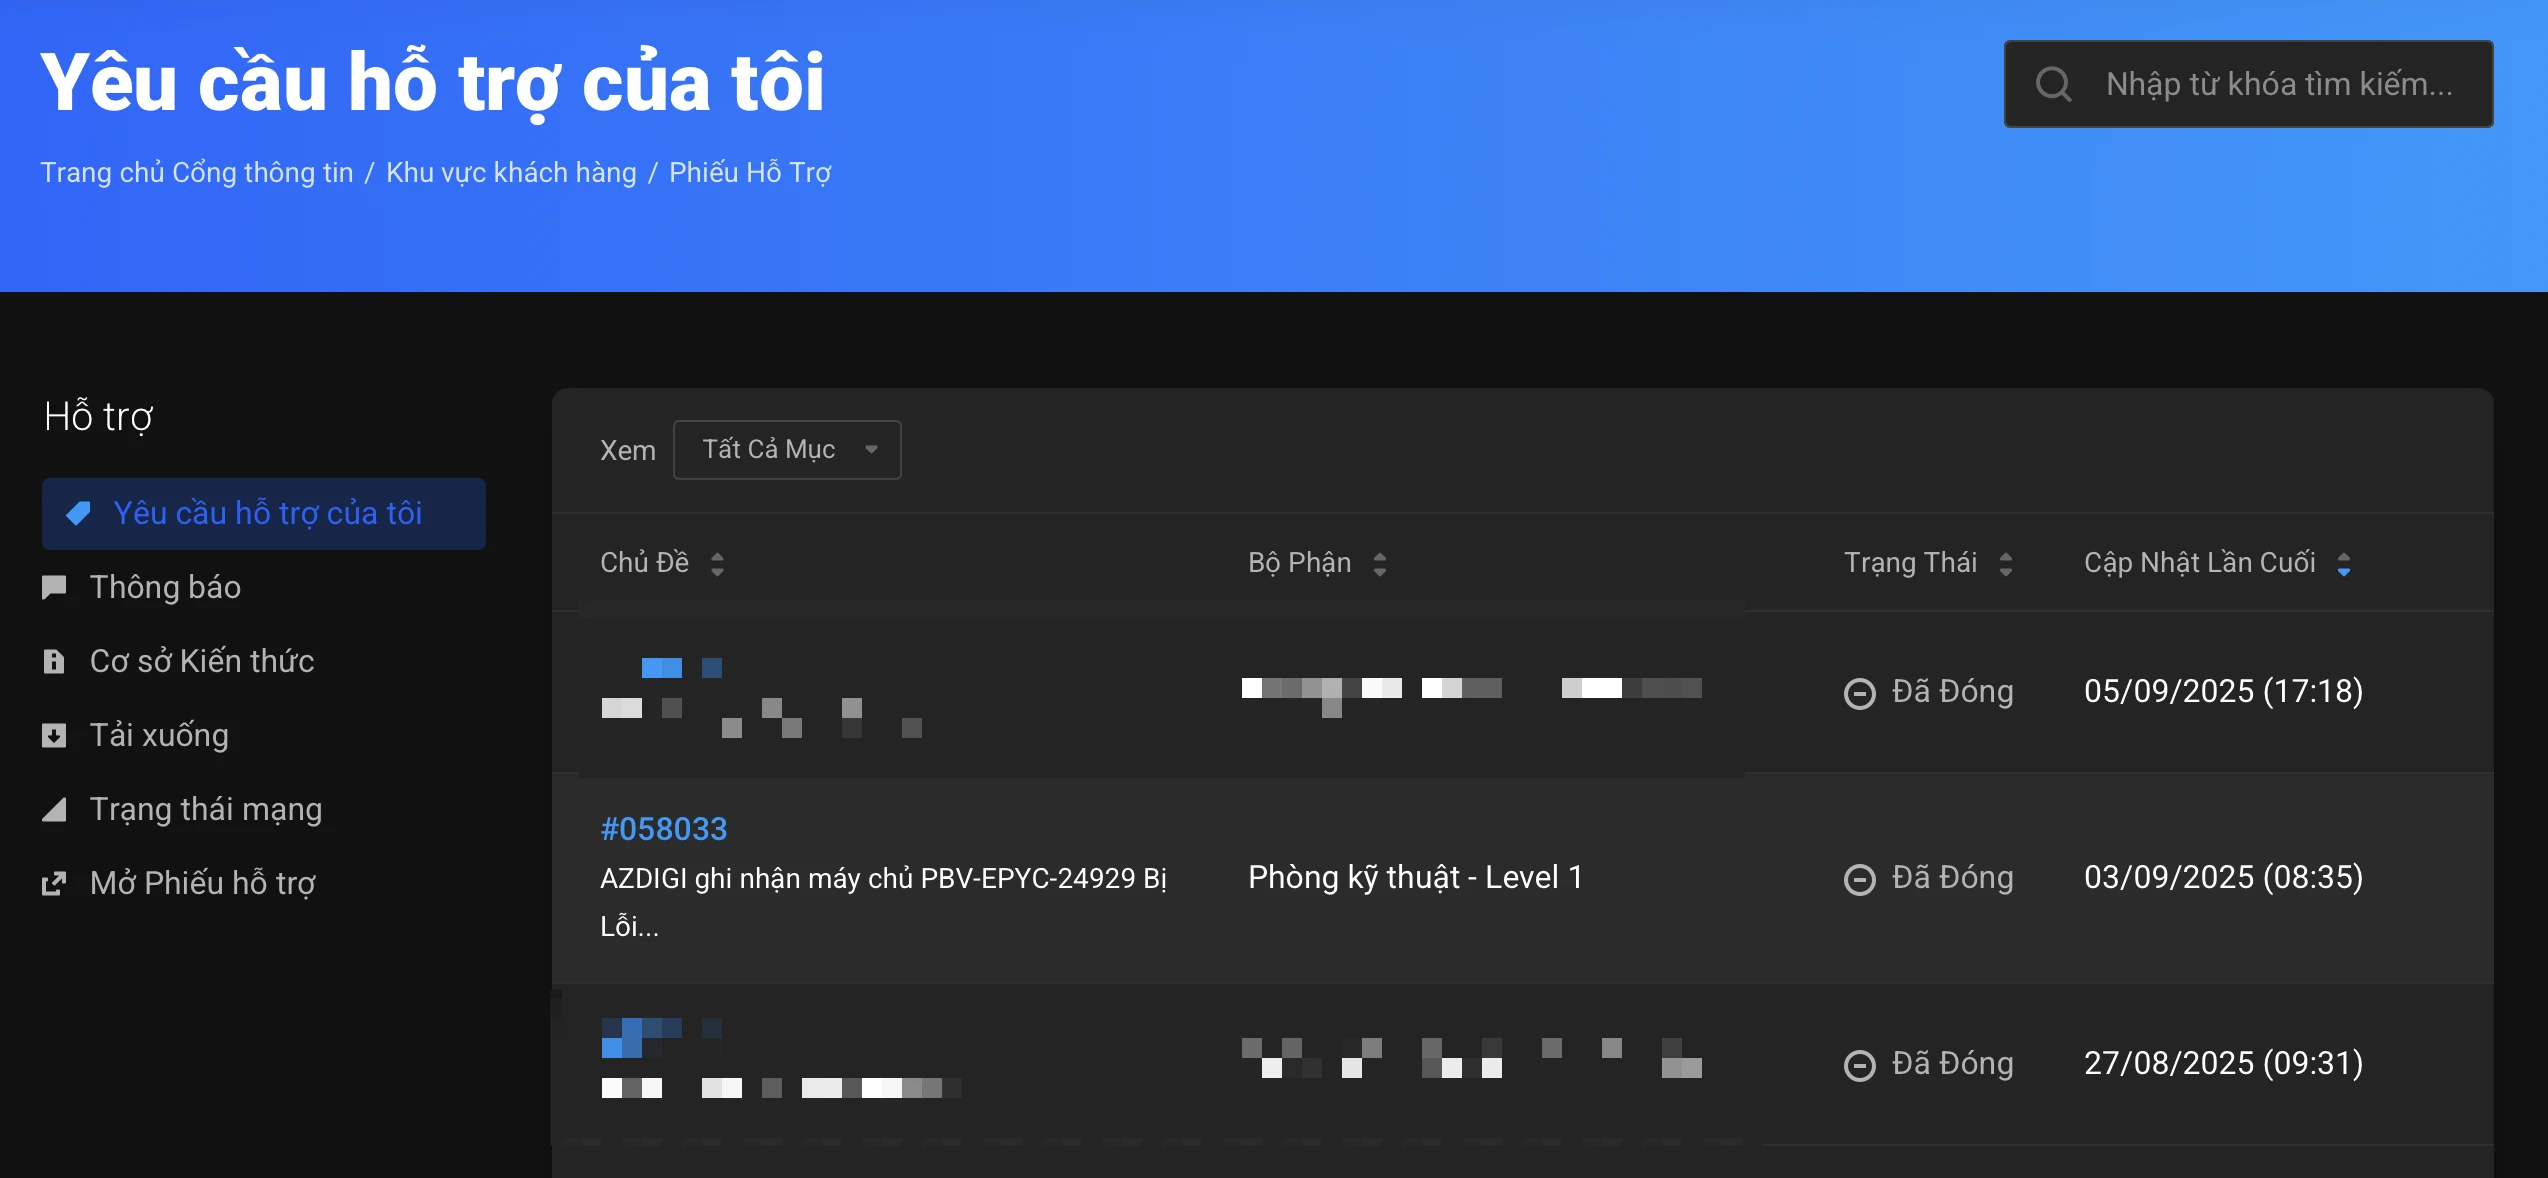Click Đã Đóng status in 05/09/2025 row
The width and height of the screenshot is (2548, 1178).
1953,691
